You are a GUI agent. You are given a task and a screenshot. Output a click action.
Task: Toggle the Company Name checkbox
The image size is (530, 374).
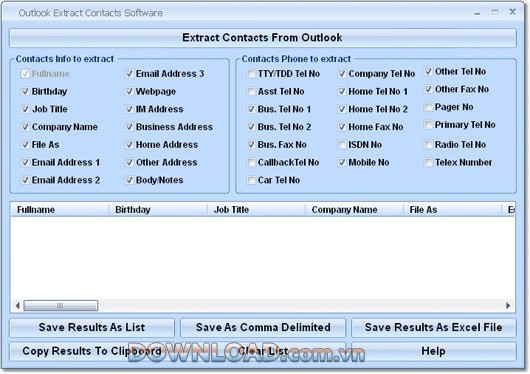pos(25,127)
